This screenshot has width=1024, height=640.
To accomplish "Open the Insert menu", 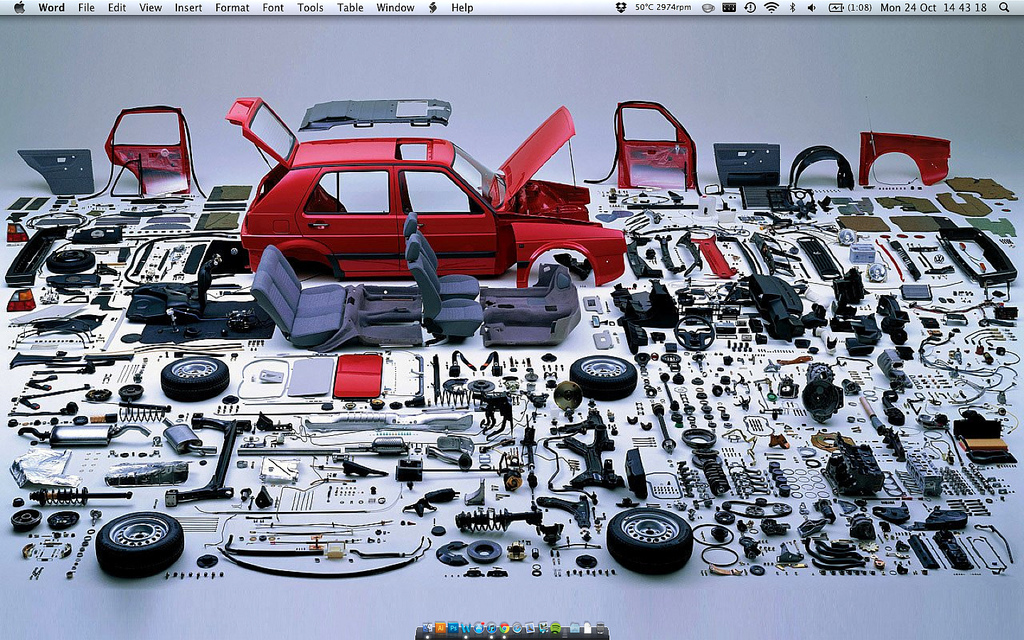I will 188,7.
